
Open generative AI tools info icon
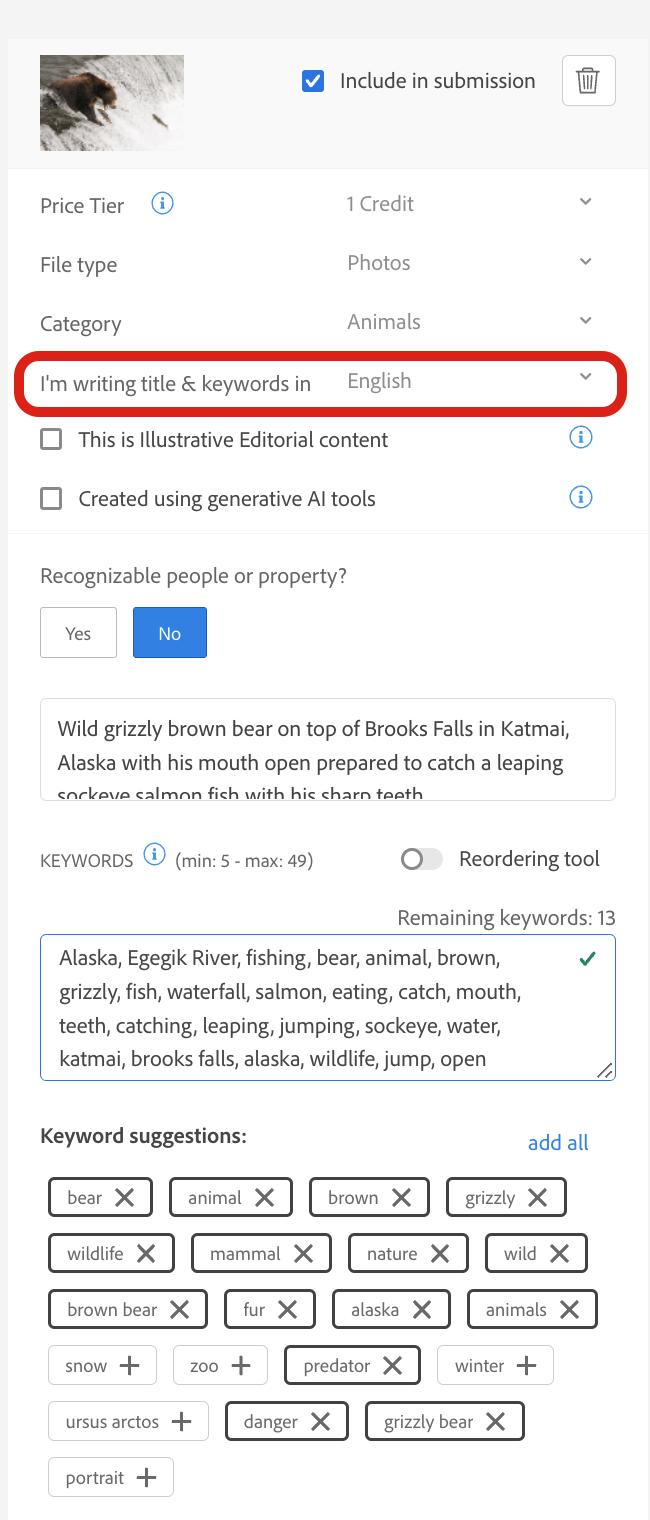[581, 497]
